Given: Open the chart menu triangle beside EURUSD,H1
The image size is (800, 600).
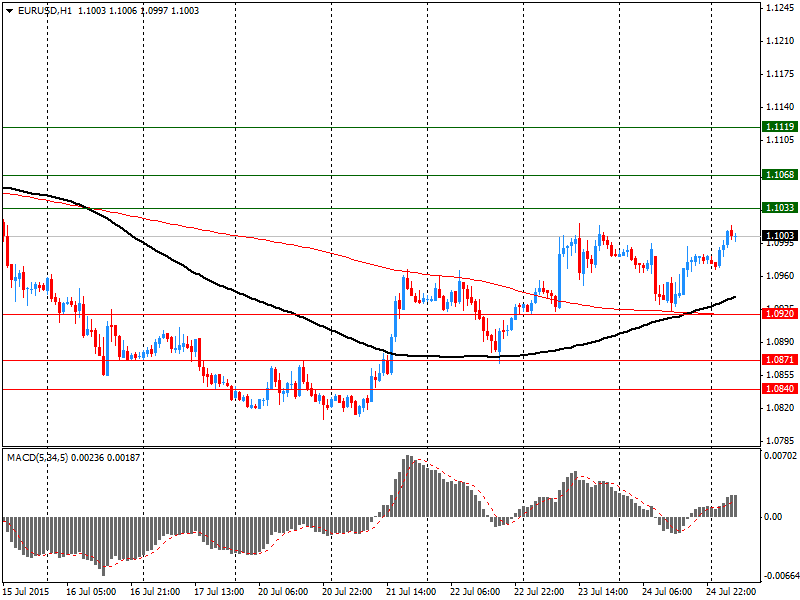Looking at the screenshot, I should click(x=10, y=11).
